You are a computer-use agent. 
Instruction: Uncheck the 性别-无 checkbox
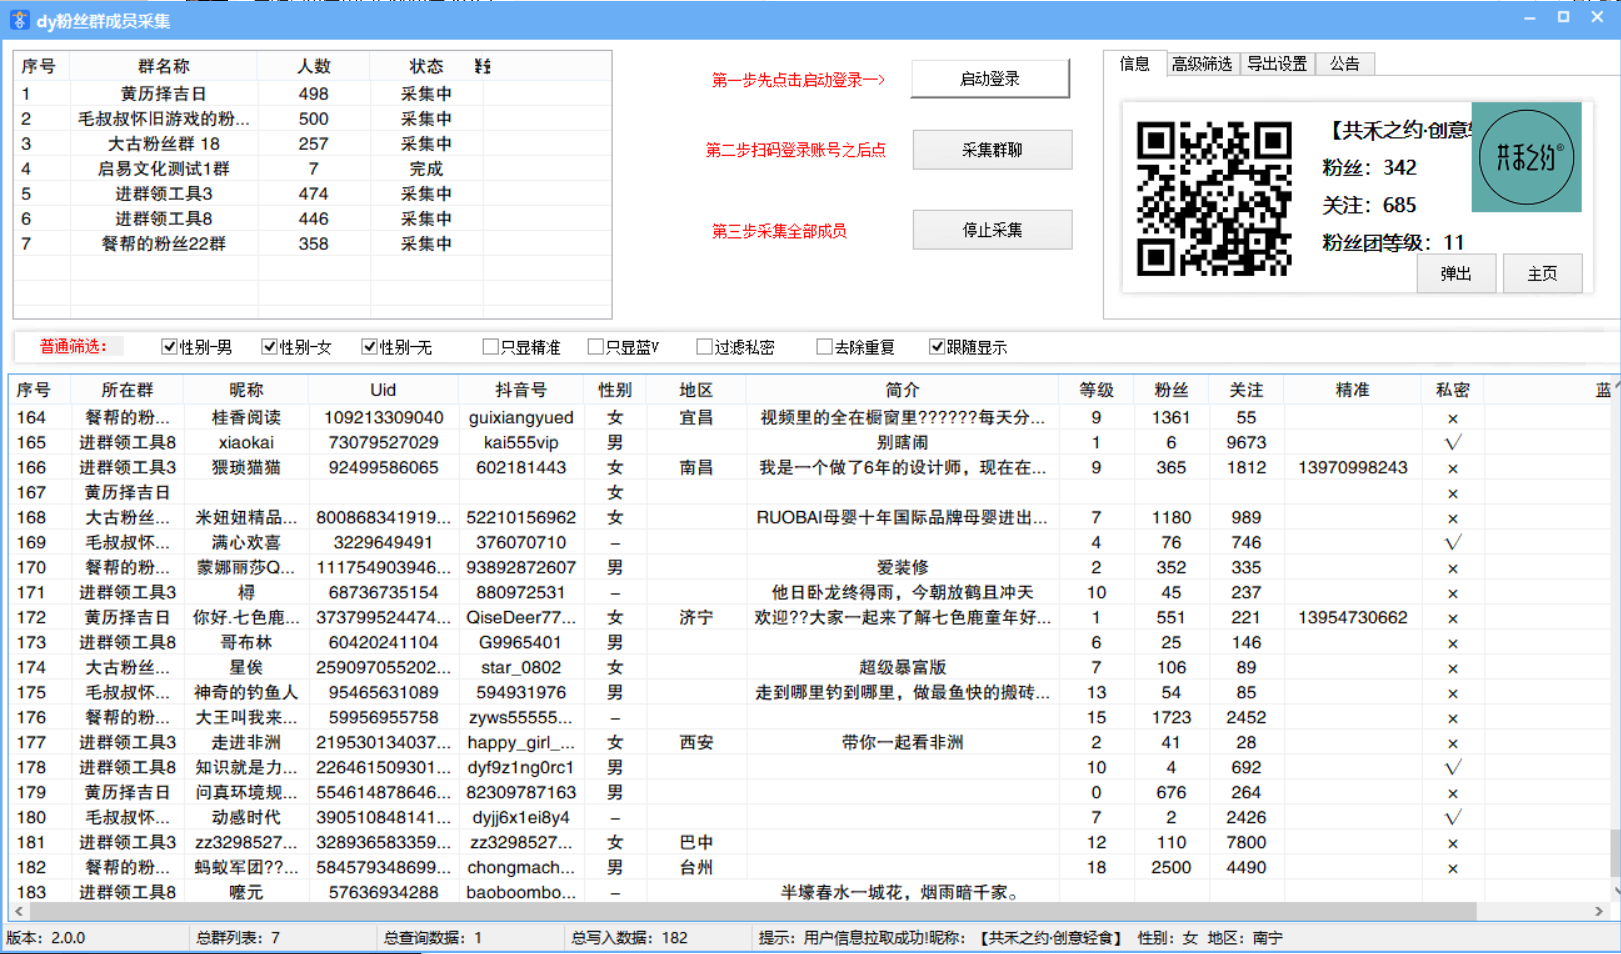point(369,346)
